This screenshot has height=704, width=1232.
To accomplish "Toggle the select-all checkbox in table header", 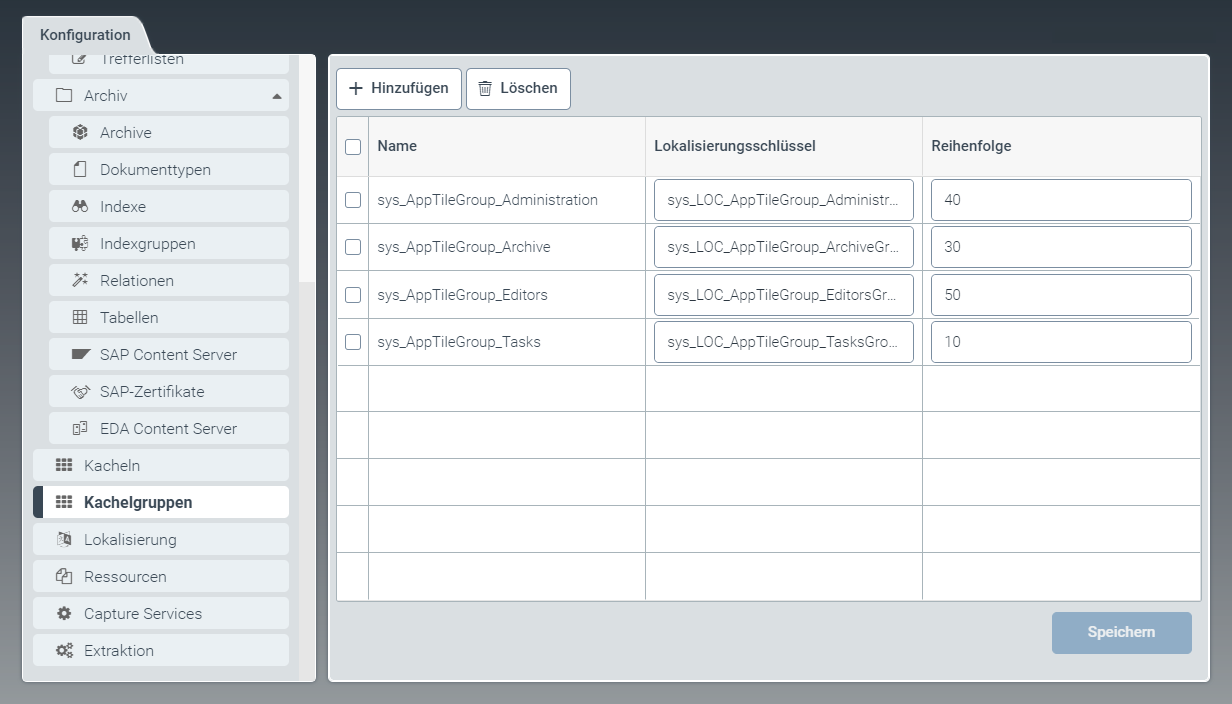I will 353,147.
